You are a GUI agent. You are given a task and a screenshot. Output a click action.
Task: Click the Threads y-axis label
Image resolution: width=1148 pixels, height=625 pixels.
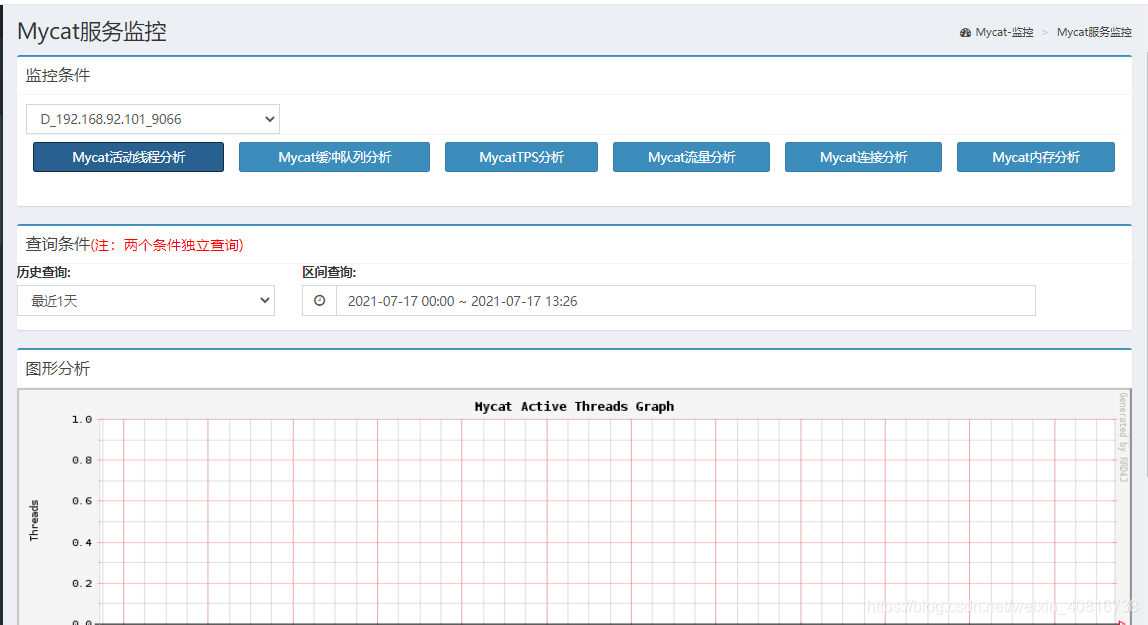[34, 520]
